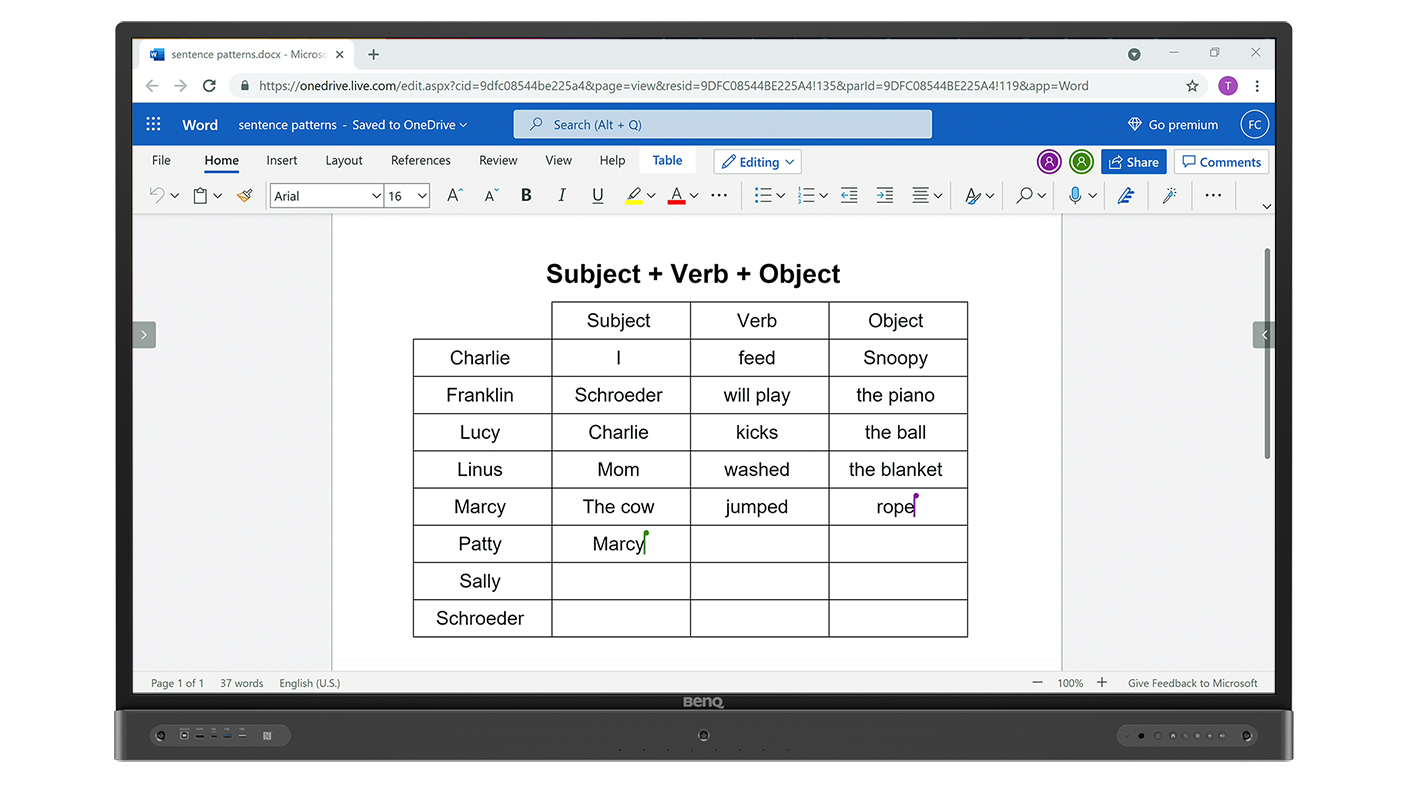Screen dimensions: 1408x792
Task: Open the Comments pane
Action: 1221,161
